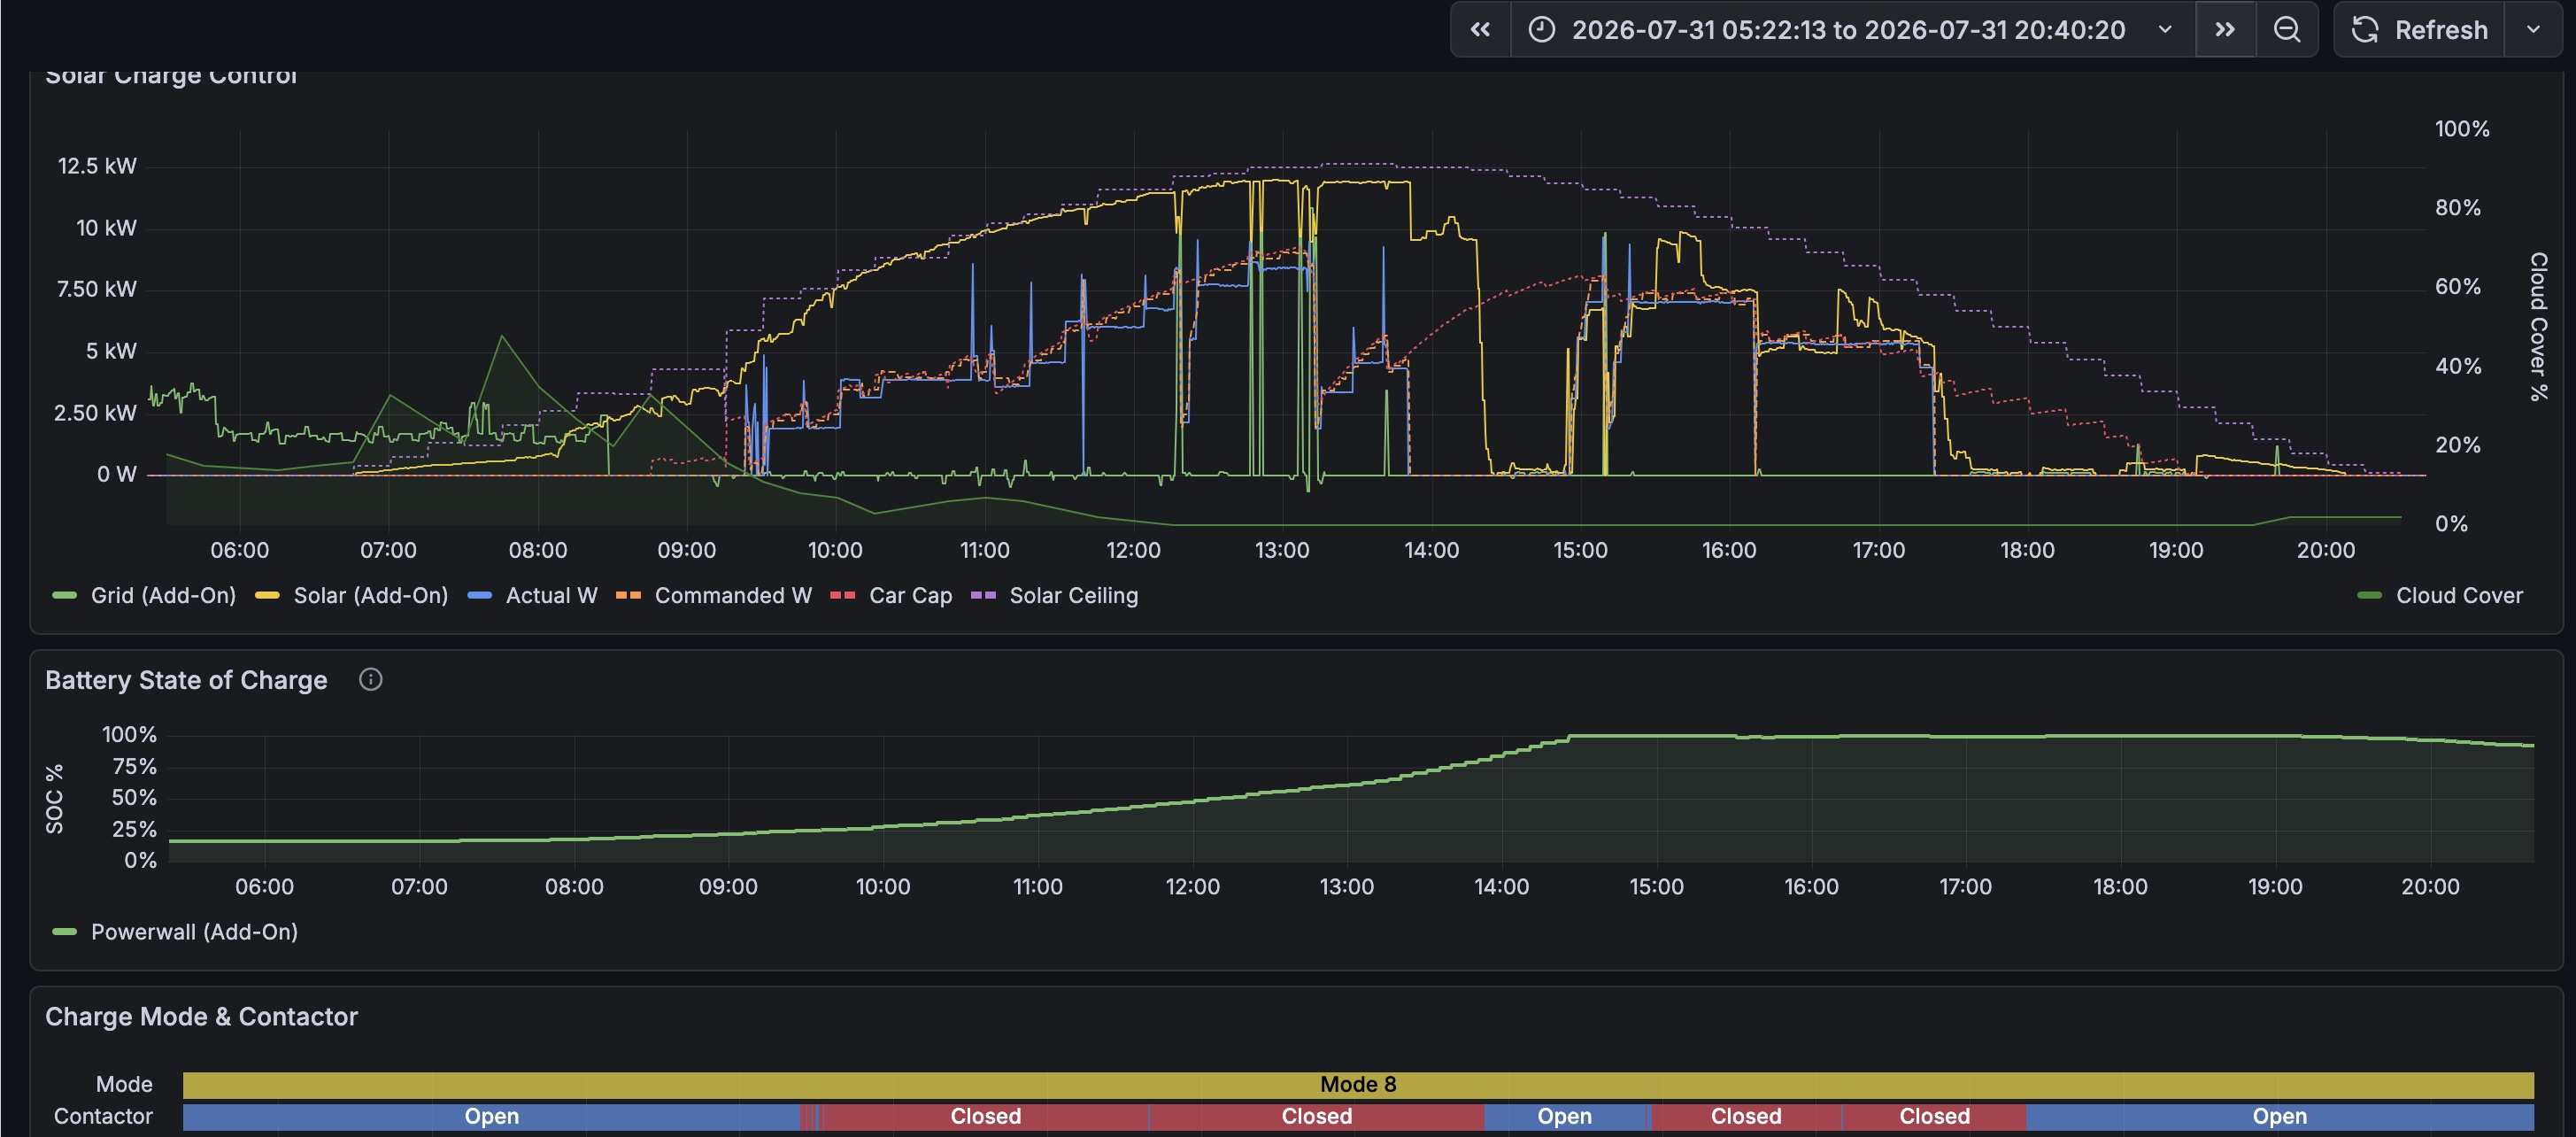The image size is (2576, 1137).
Task: Click Cloud Cover green color swatch
Action: point(2369,596)
